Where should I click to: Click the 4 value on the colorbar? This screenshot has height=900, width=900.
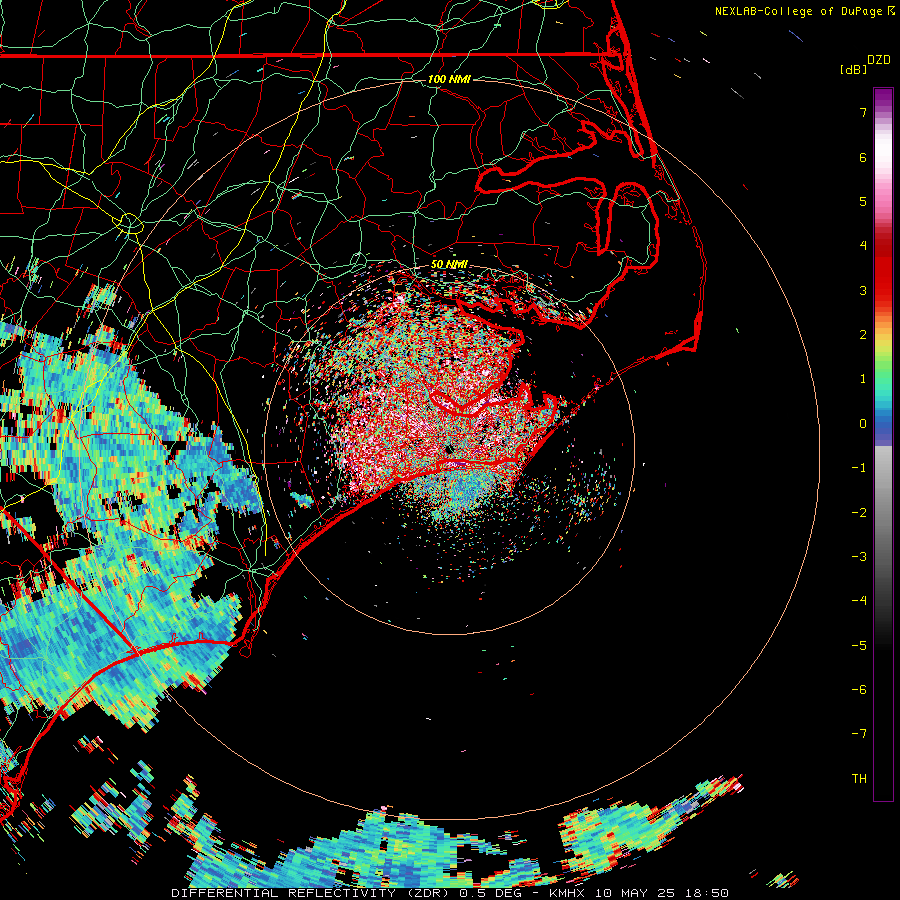(863, 246)
